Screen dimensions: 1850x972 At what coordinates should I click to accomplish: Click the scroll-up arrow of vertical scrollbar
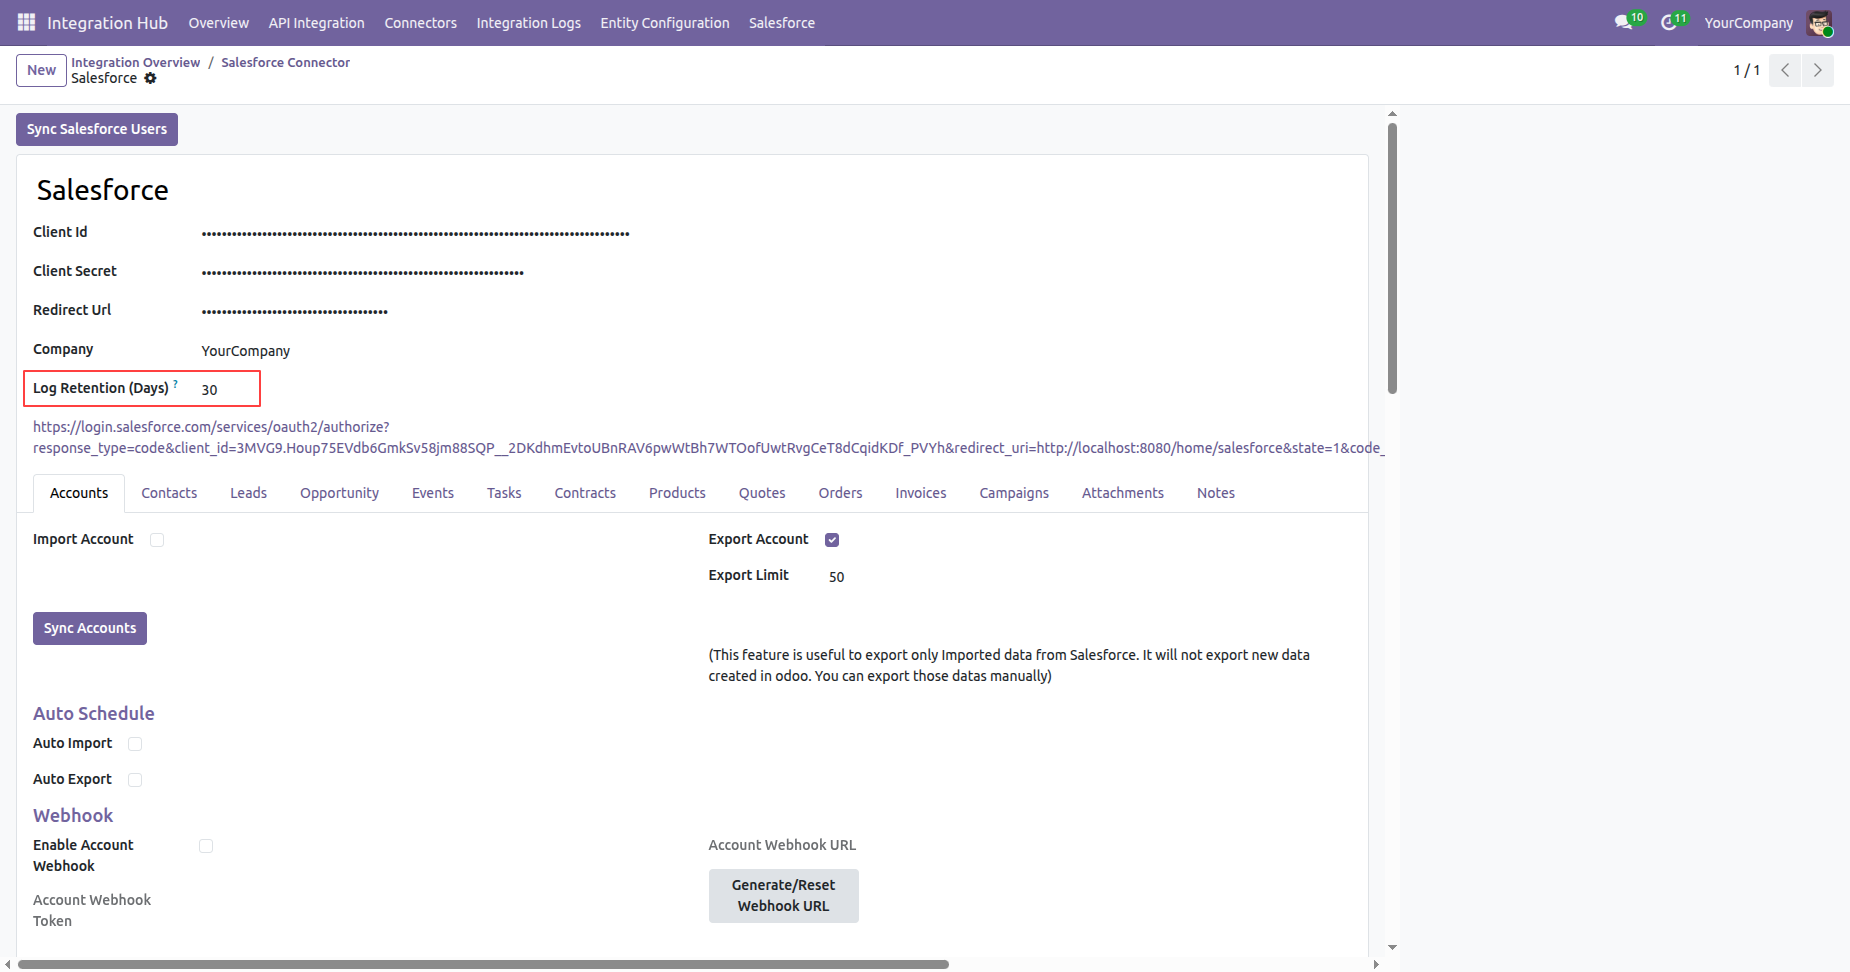coord(1392,114)
